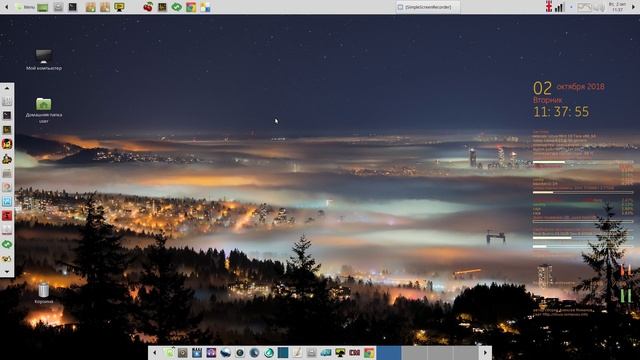Click the red flag keyboard layout indicator
Image resolution: width=640 pixels, height=360 pixels.
(549, 7)
